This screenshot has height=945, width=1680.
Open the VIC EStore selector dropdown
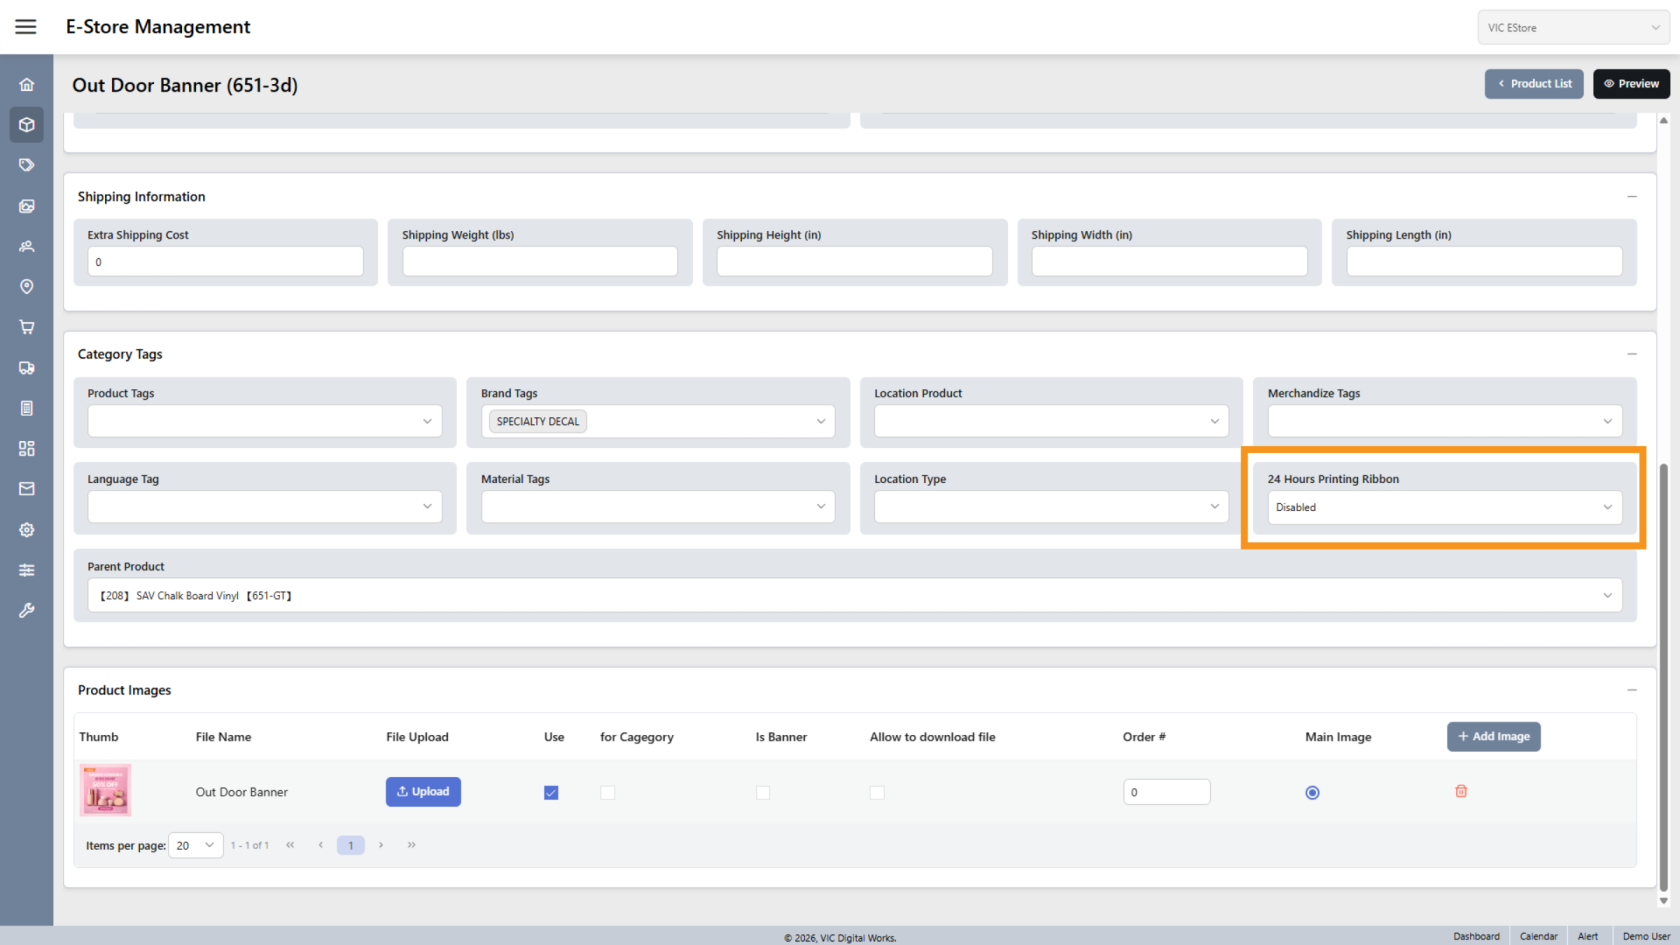(x=1573, y=28)
